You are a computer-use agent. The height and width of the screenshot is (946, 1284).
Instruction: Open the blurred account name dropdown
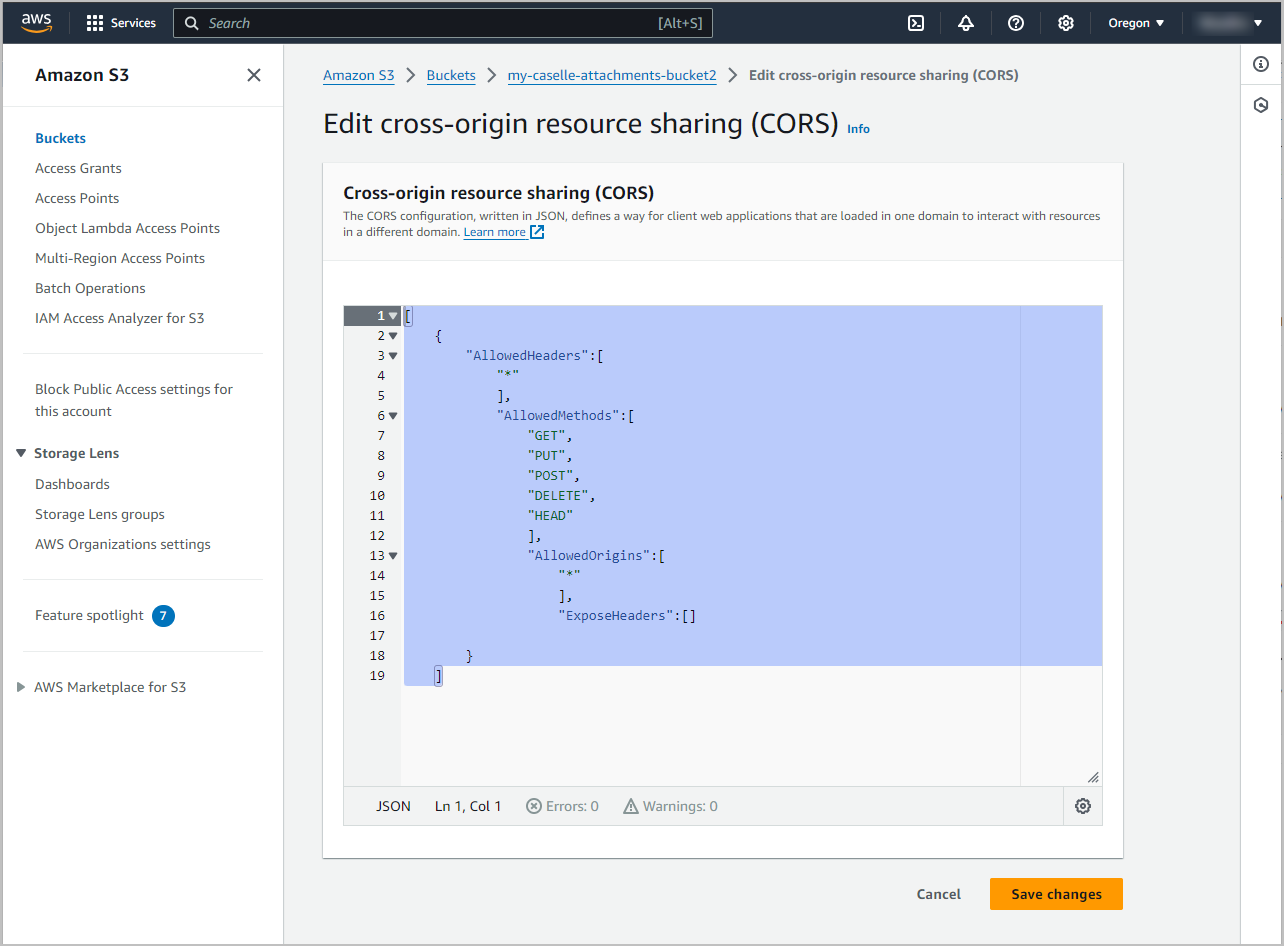point(1229,23)
